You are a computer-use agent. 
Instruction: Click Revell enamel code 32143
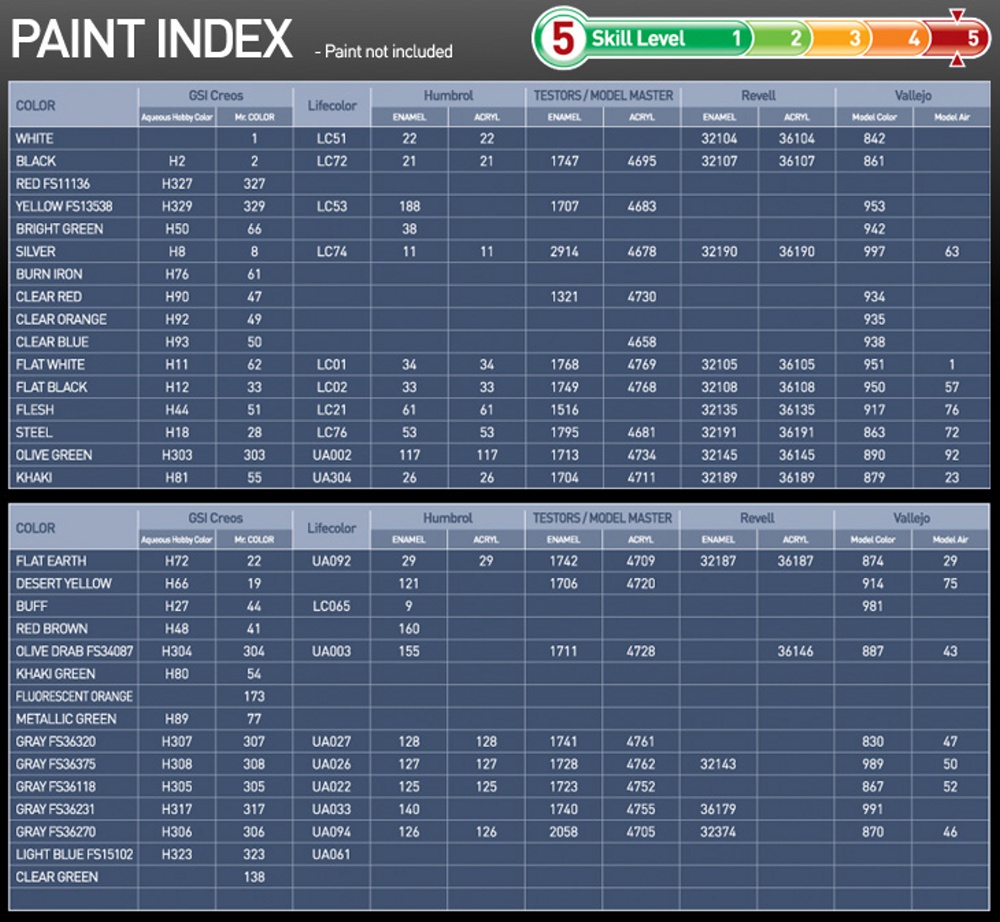pos(718,764)
